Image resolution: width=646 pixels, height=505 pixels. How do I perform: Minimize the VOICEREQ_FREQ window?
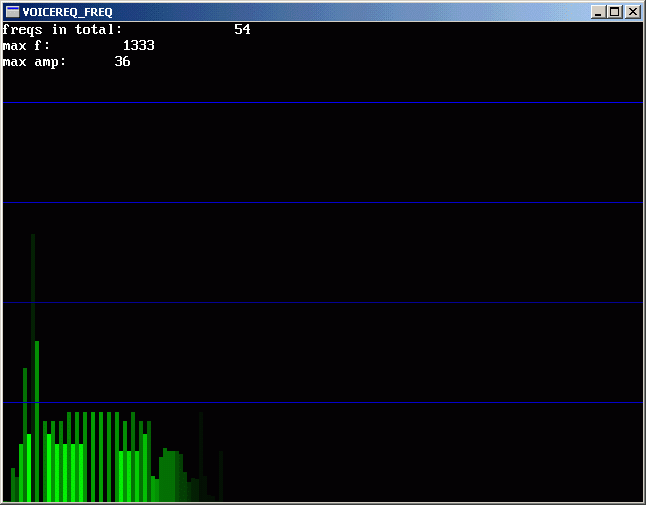(x=598, y=12)
